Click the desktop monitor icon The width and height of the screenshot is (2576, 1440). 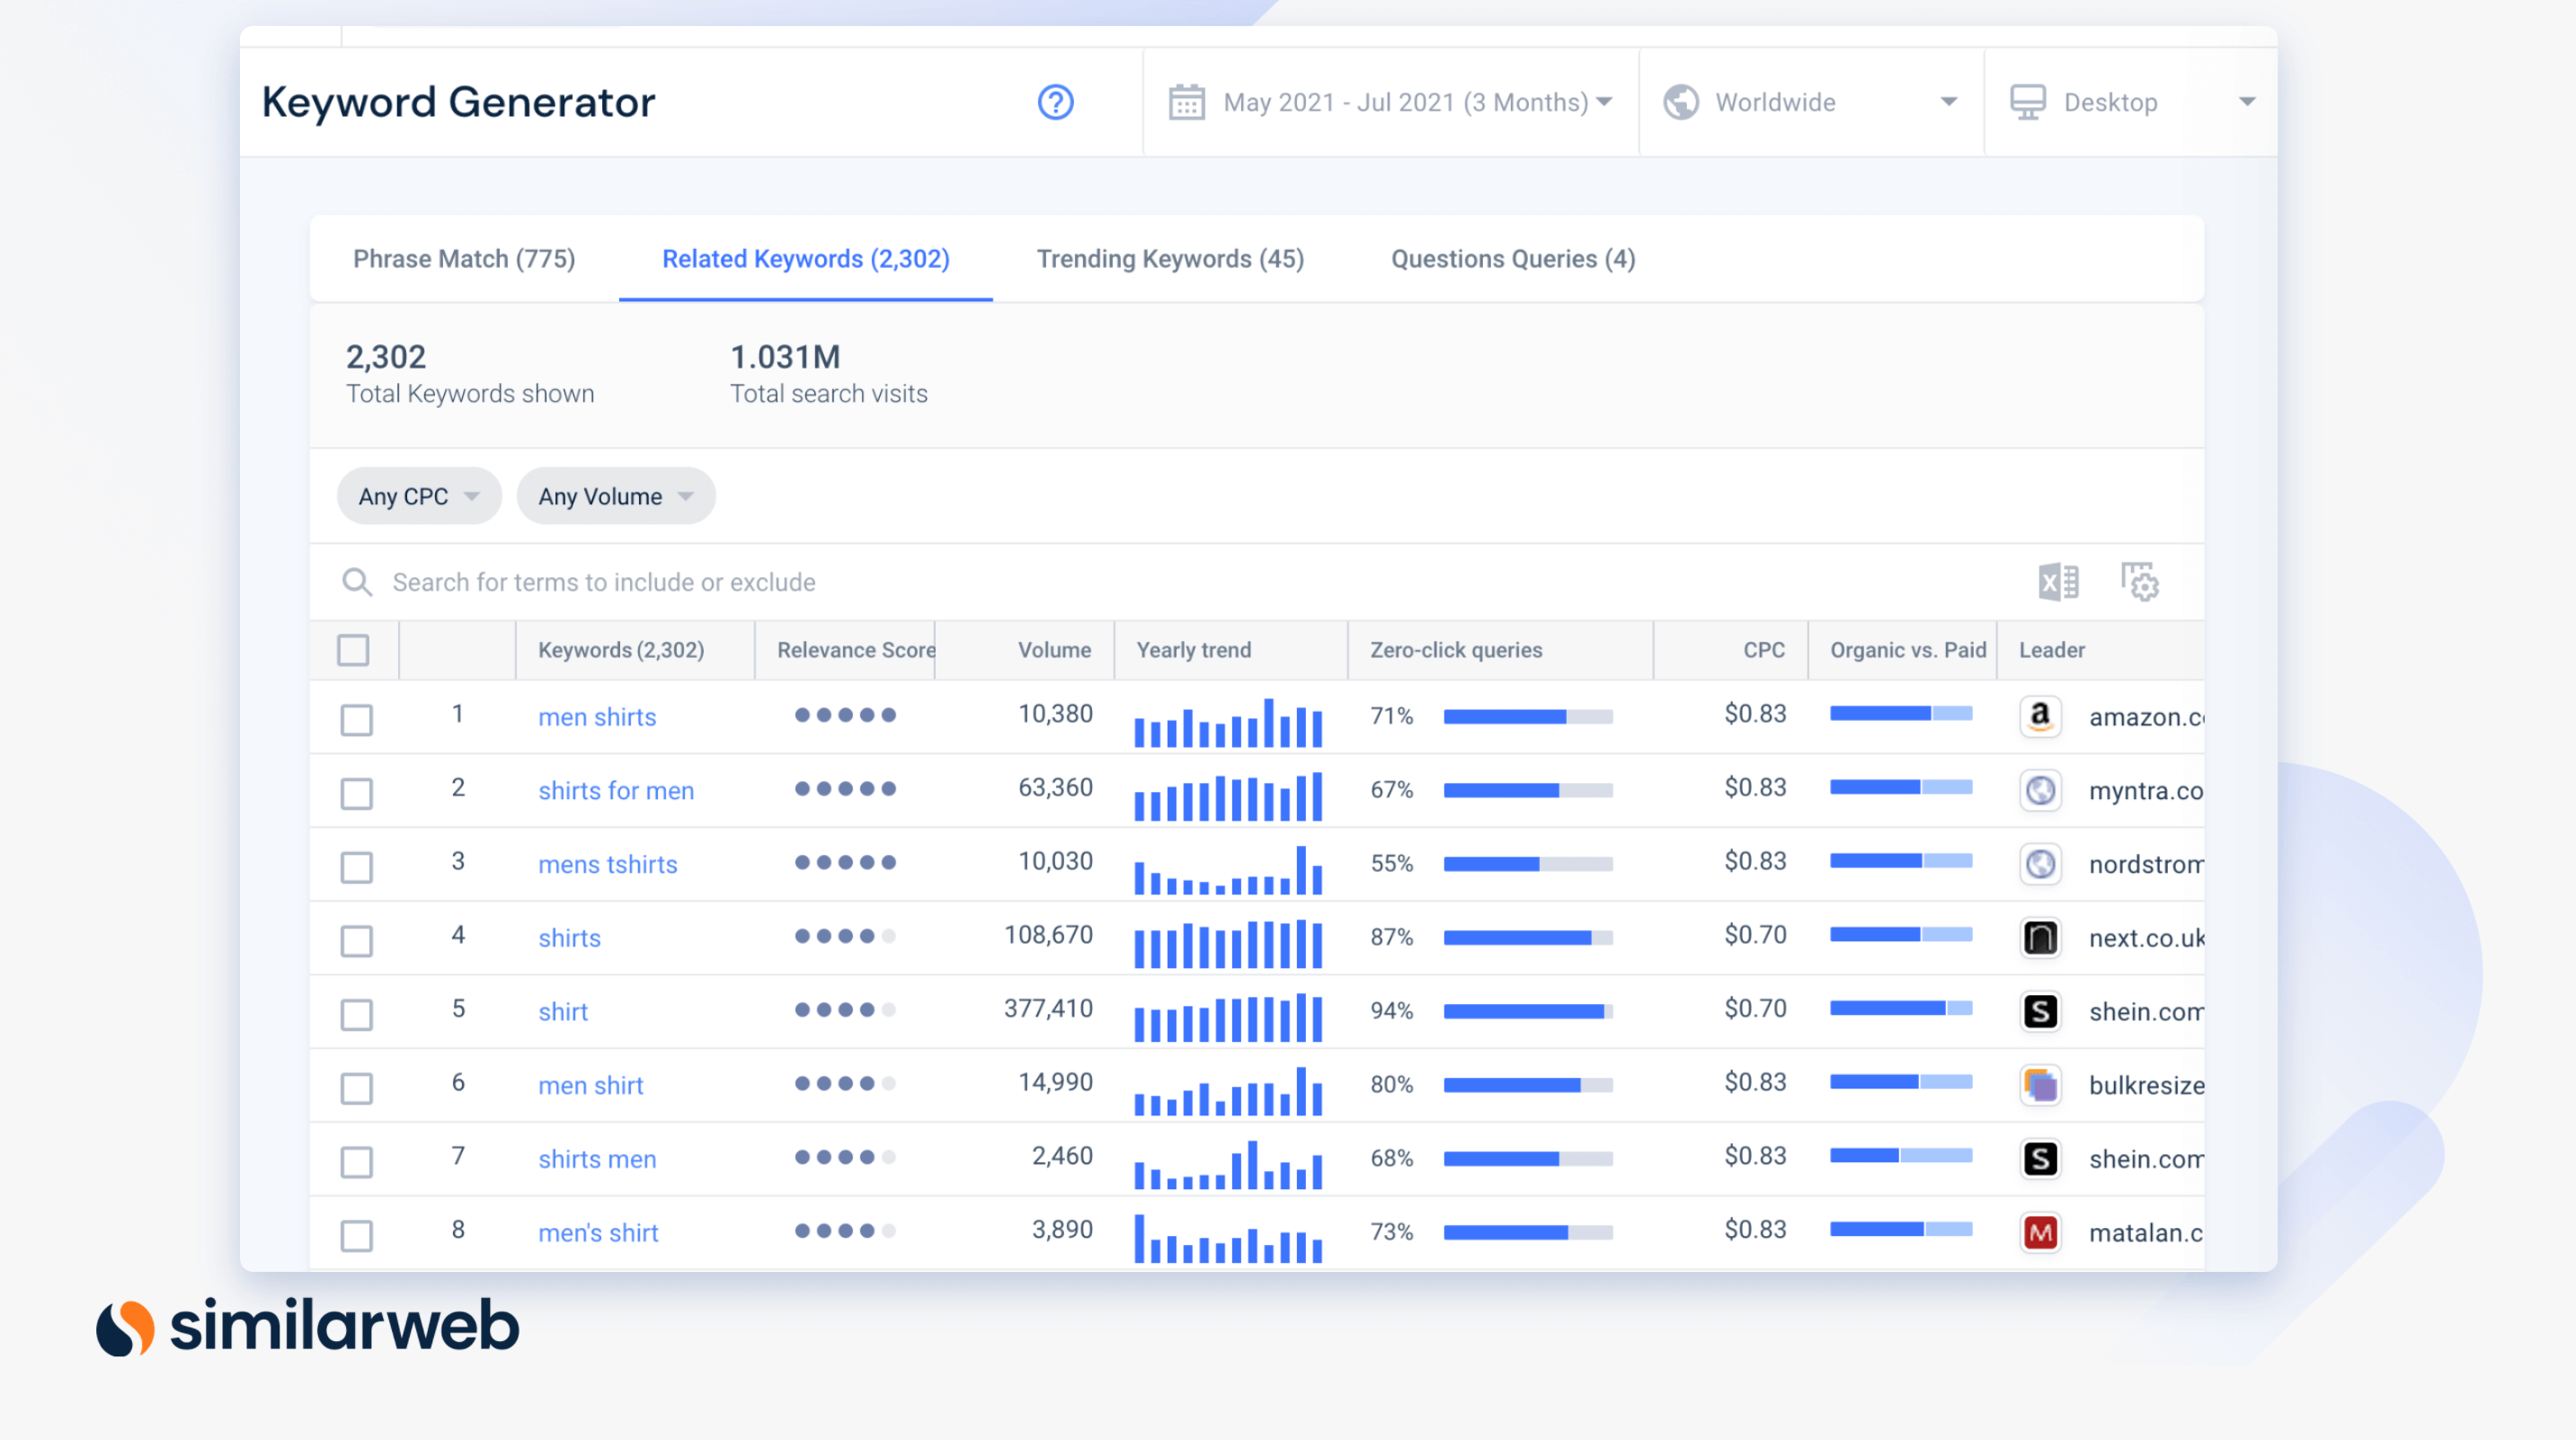tap(2028, 102)
